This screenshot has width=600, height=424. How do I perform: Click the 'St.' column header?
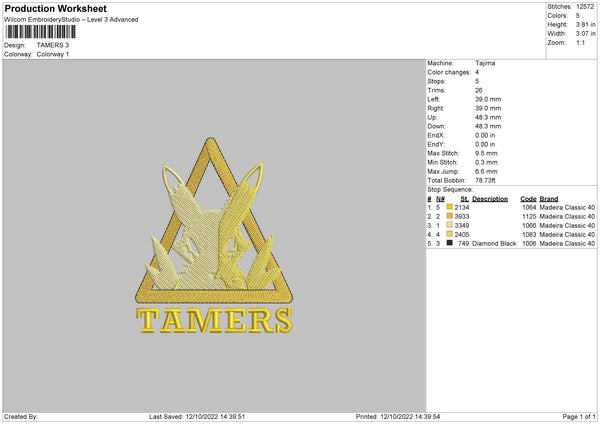pos(465,199)
